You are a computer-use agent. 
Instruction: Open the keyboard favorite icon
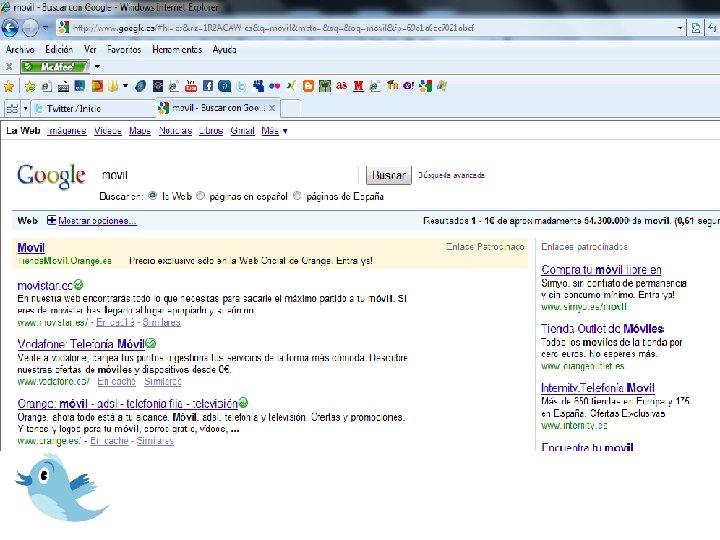coord(63,86)
